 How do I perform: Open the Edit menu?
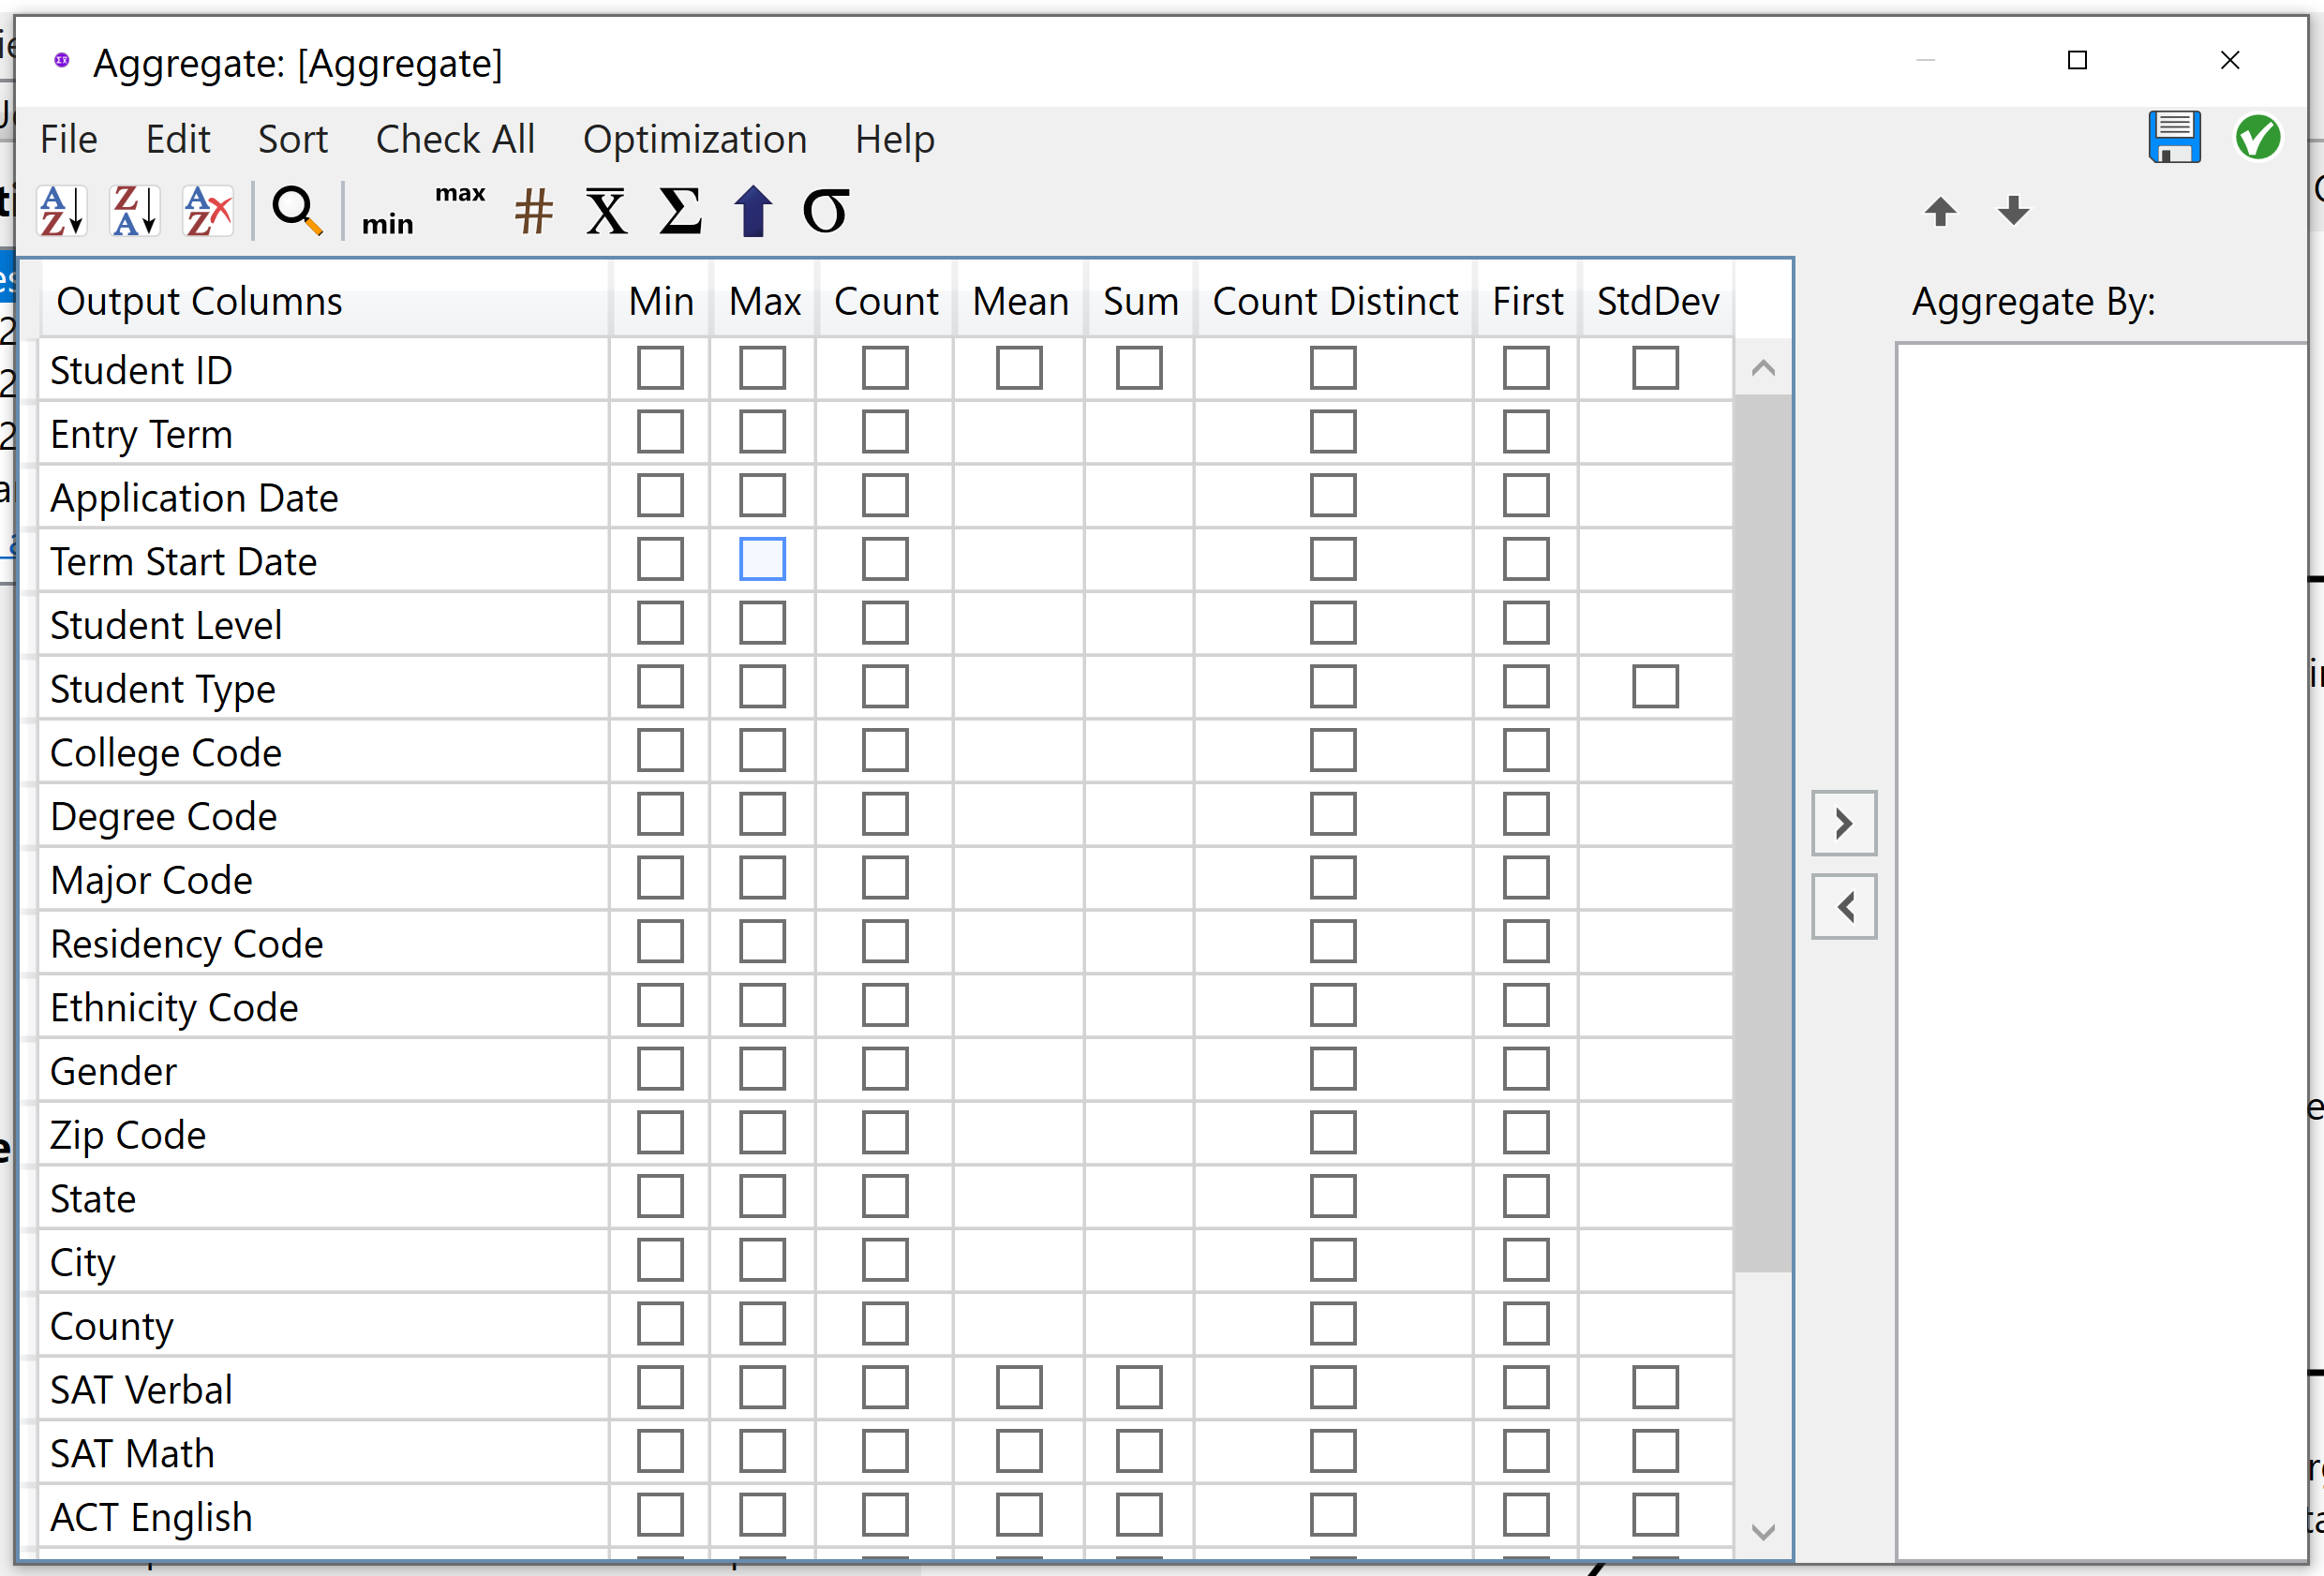pos(178,139)
